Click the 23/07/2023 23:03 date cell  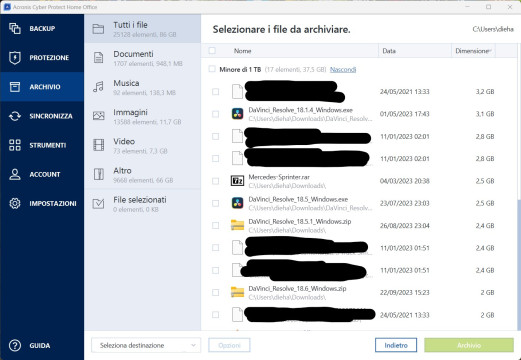[x=405, y=203]
